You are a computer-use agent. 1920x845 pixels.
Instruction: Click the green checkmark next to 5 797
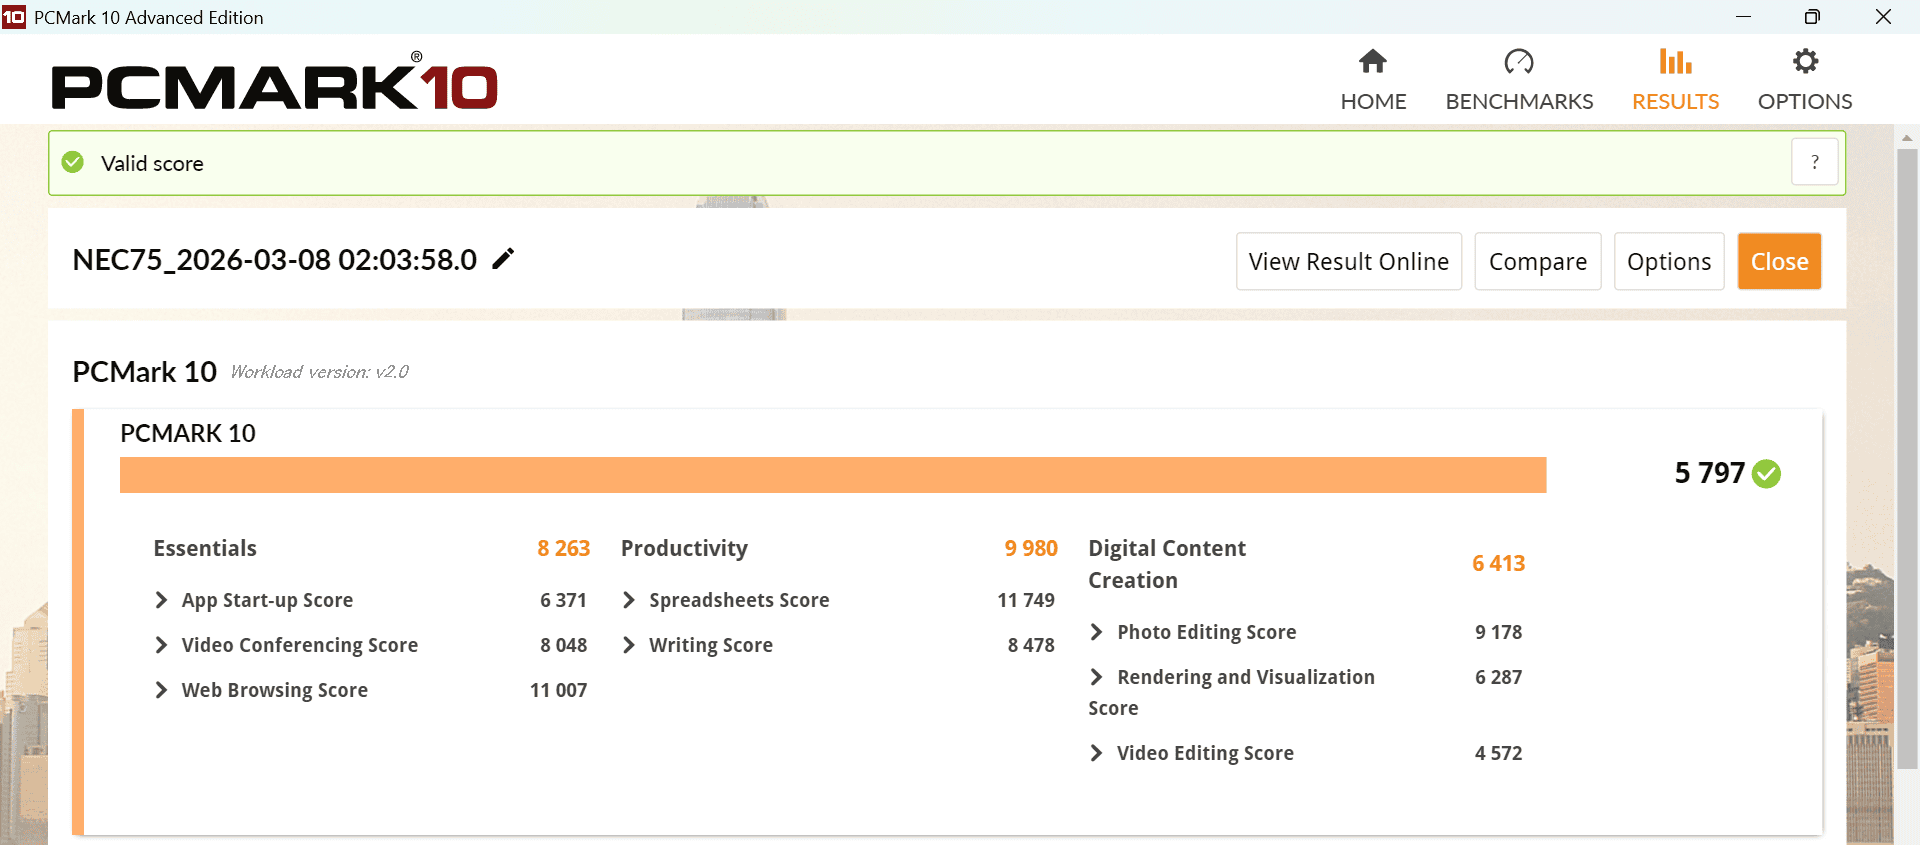click(1767, 473)
